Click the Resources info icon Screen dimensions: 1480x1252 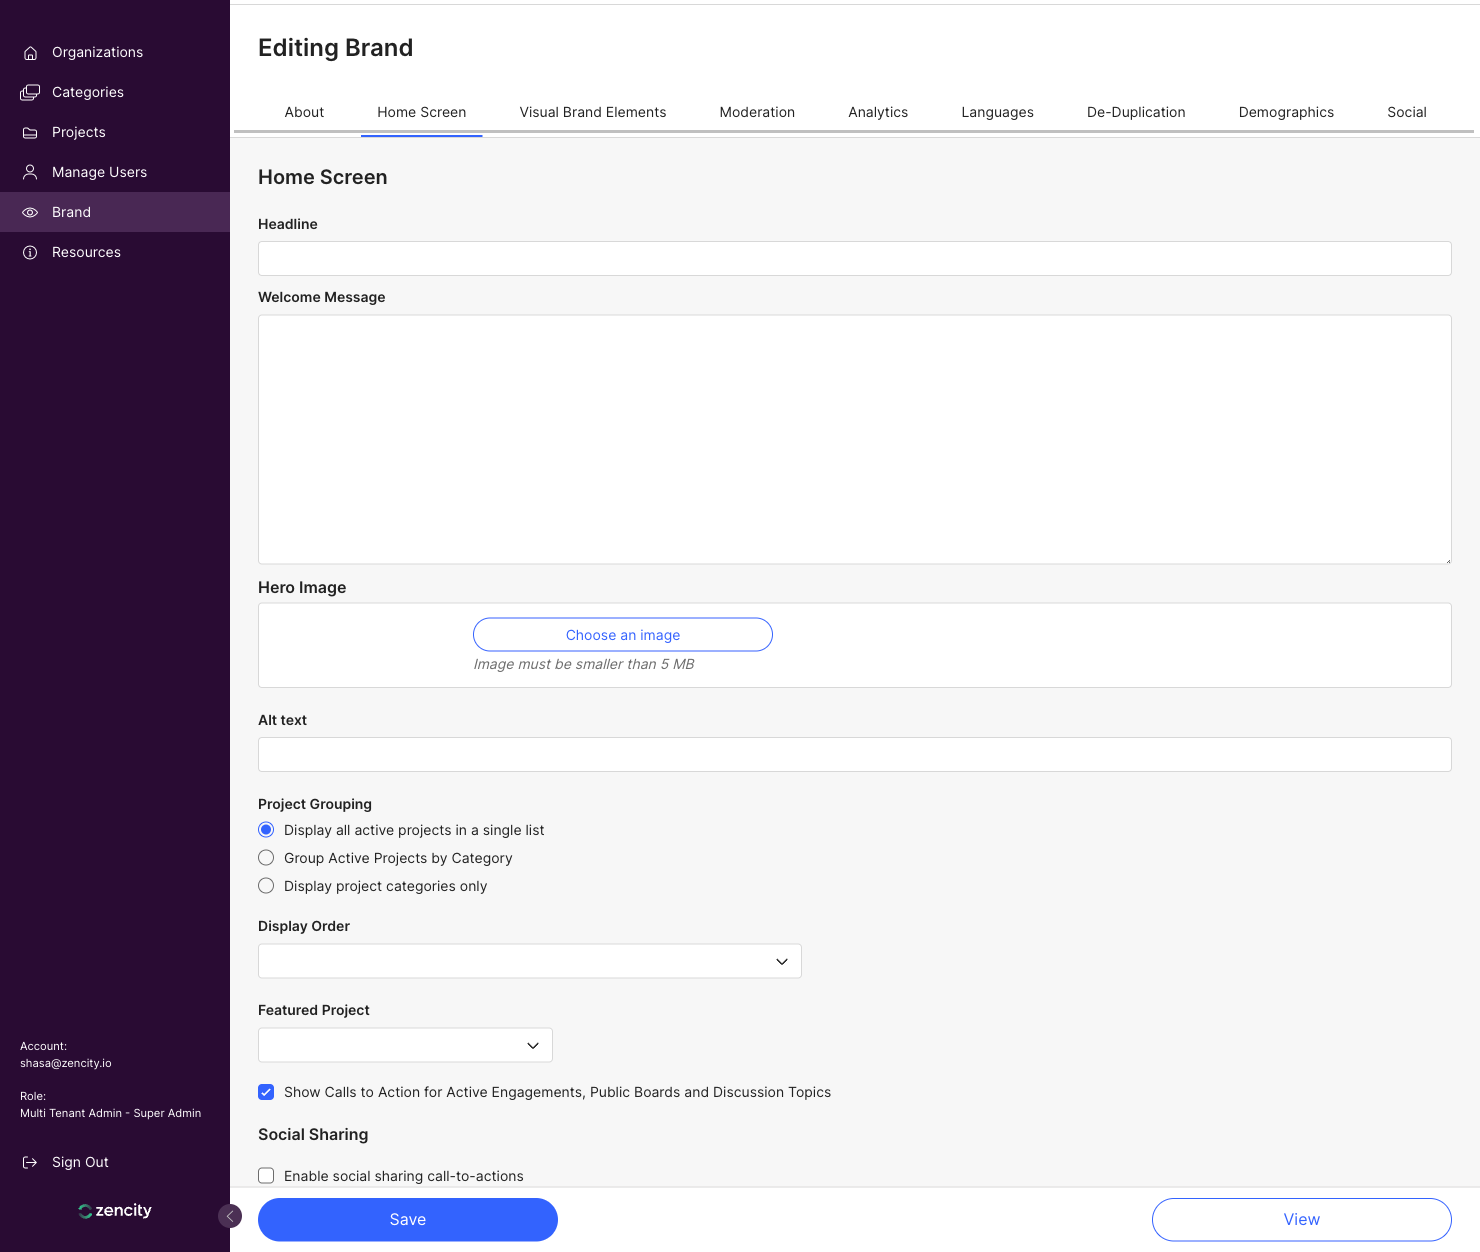point(30,253)
